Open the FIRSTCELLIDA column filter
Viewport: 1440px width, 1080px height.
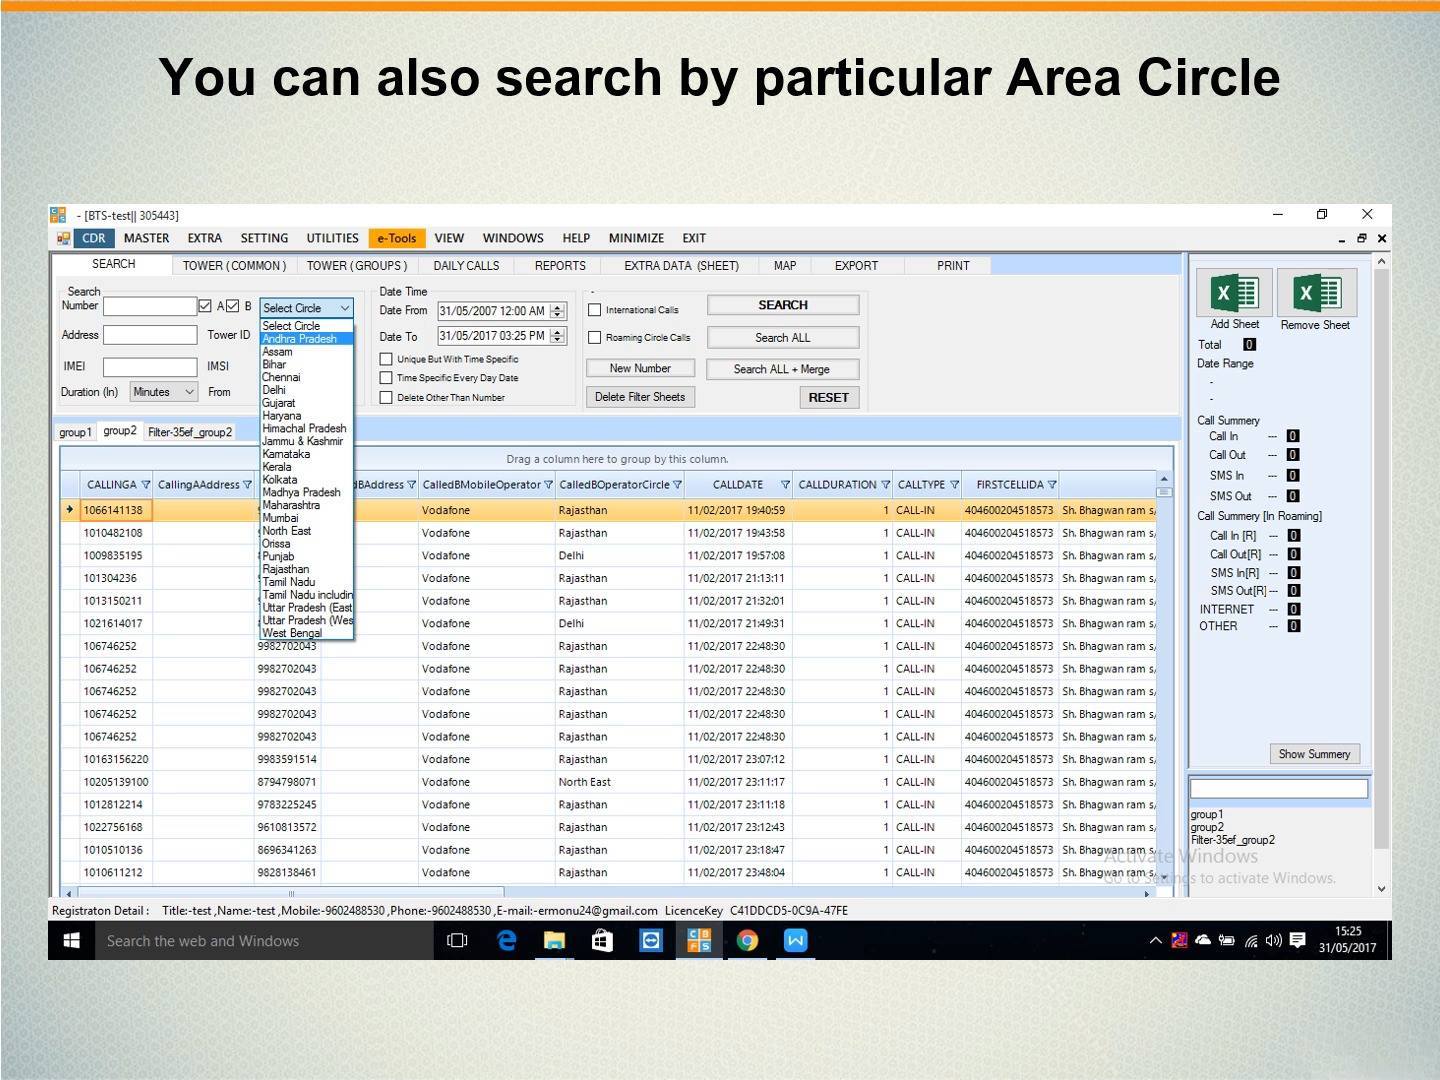coord(1052,485)
